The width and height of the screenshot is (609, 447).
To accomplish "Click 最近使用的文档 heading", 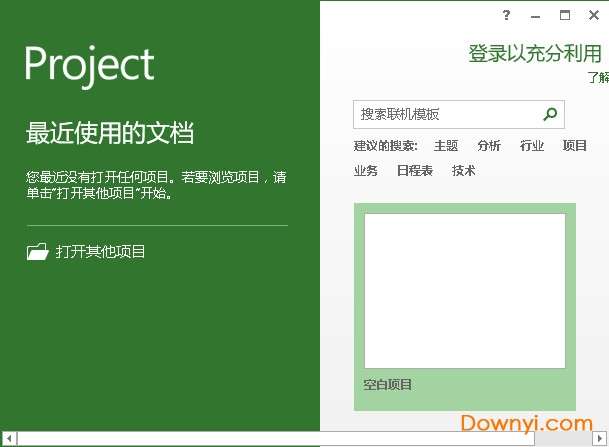I will point(110,133).
